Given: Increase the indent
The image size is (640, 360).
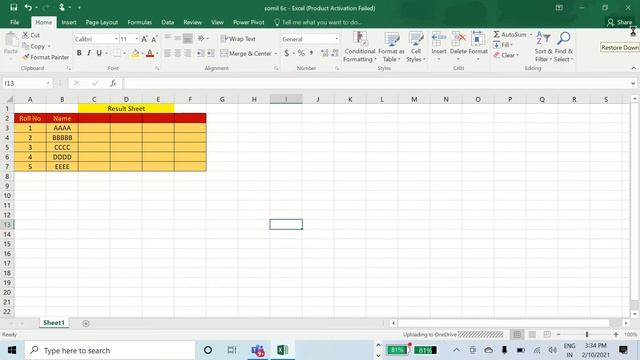Looking at the screenshot, I should click(x=210, y=53).
